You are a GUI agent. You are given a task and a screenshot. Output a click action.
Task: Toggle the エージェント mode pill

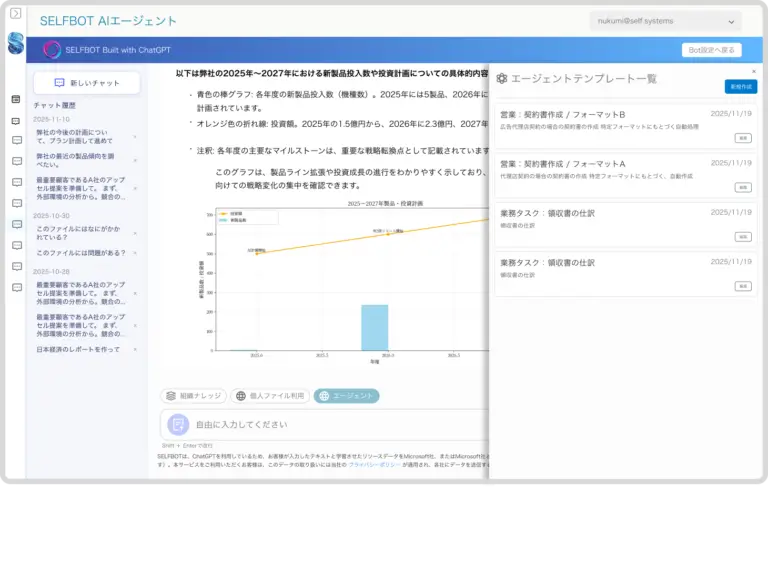[346, 396]
